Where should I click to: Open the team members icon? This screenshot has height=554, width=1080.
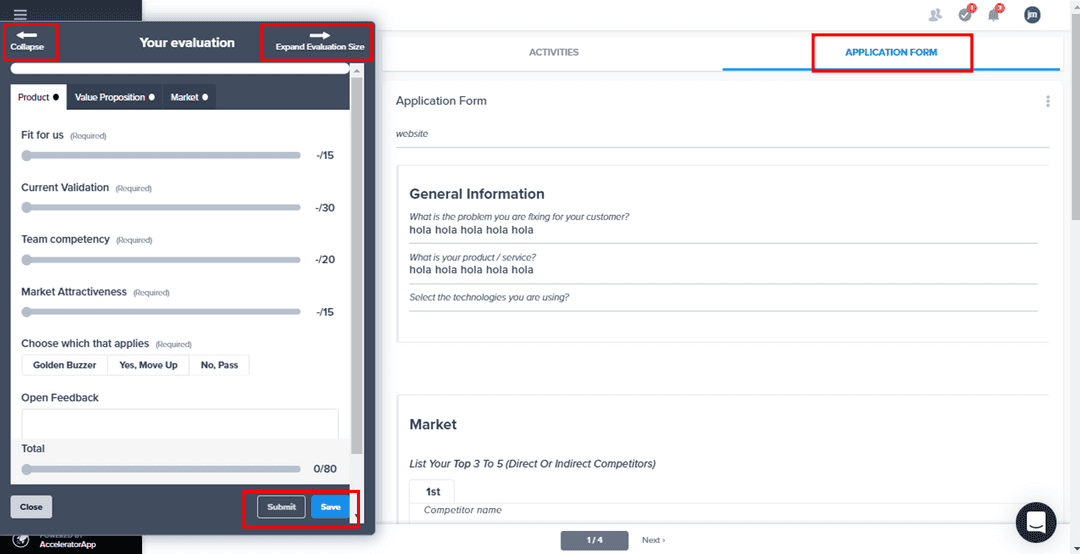point(935,14)
